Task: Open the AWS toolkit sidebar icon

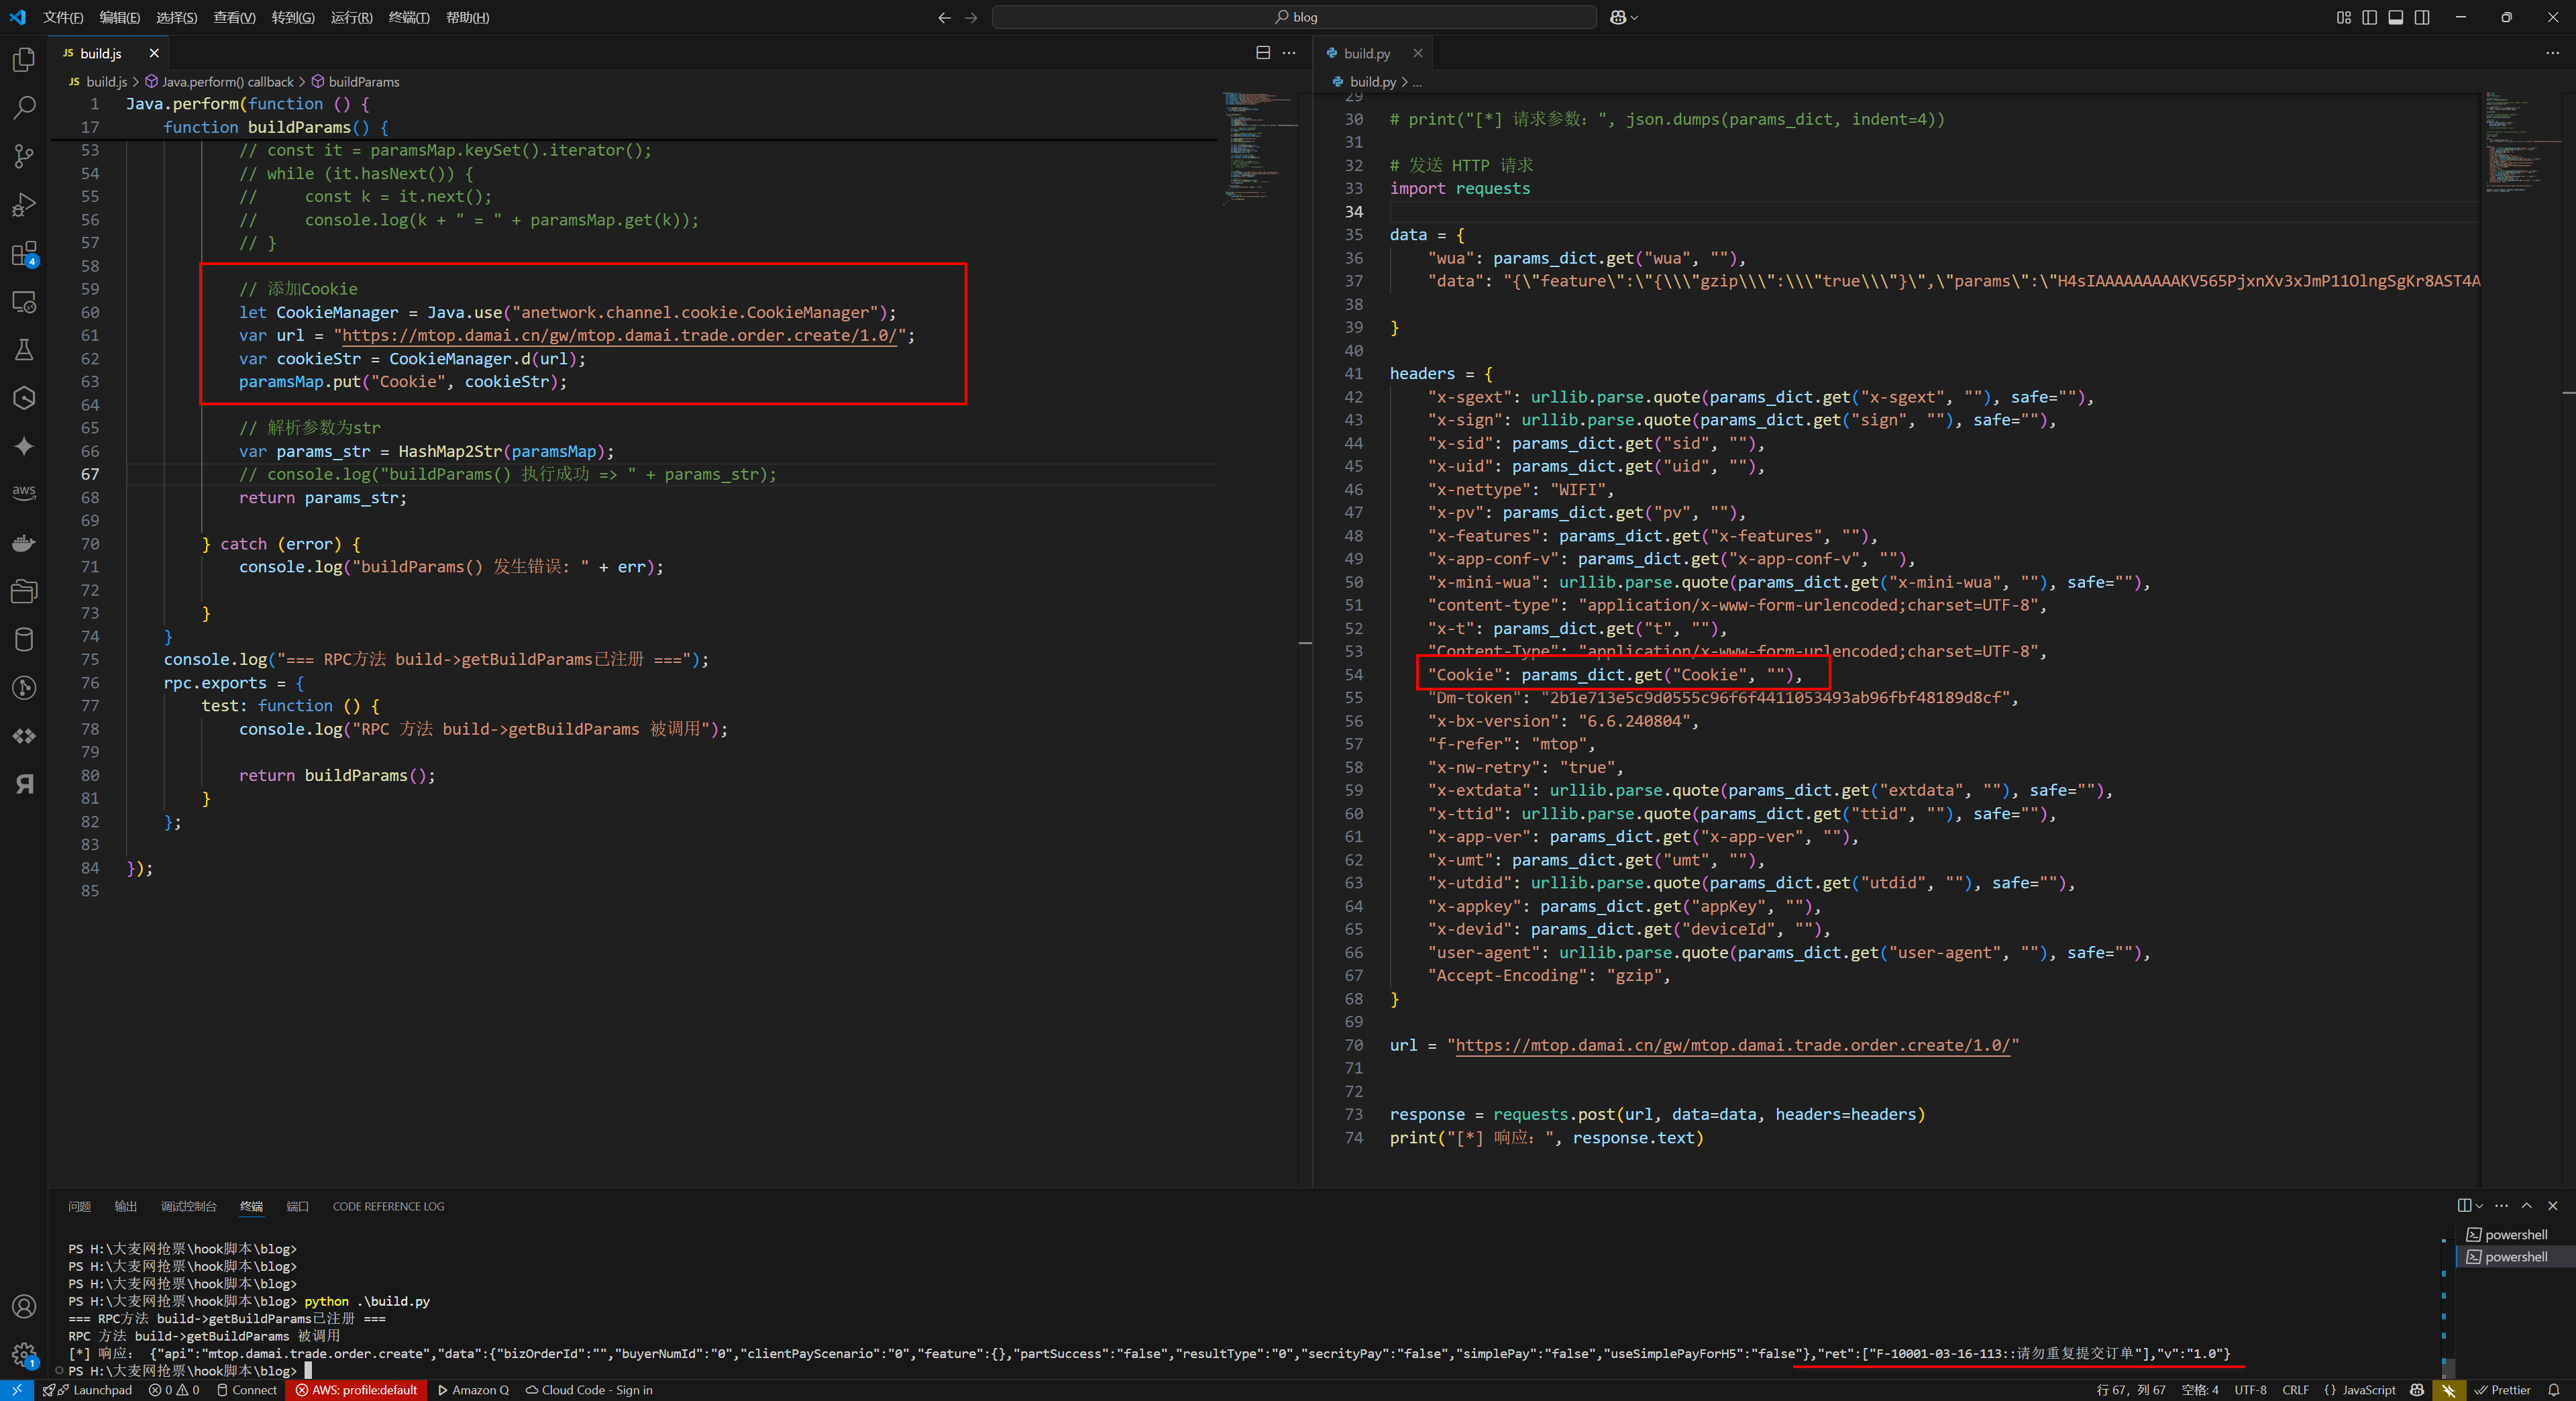Action: (24, 492)
